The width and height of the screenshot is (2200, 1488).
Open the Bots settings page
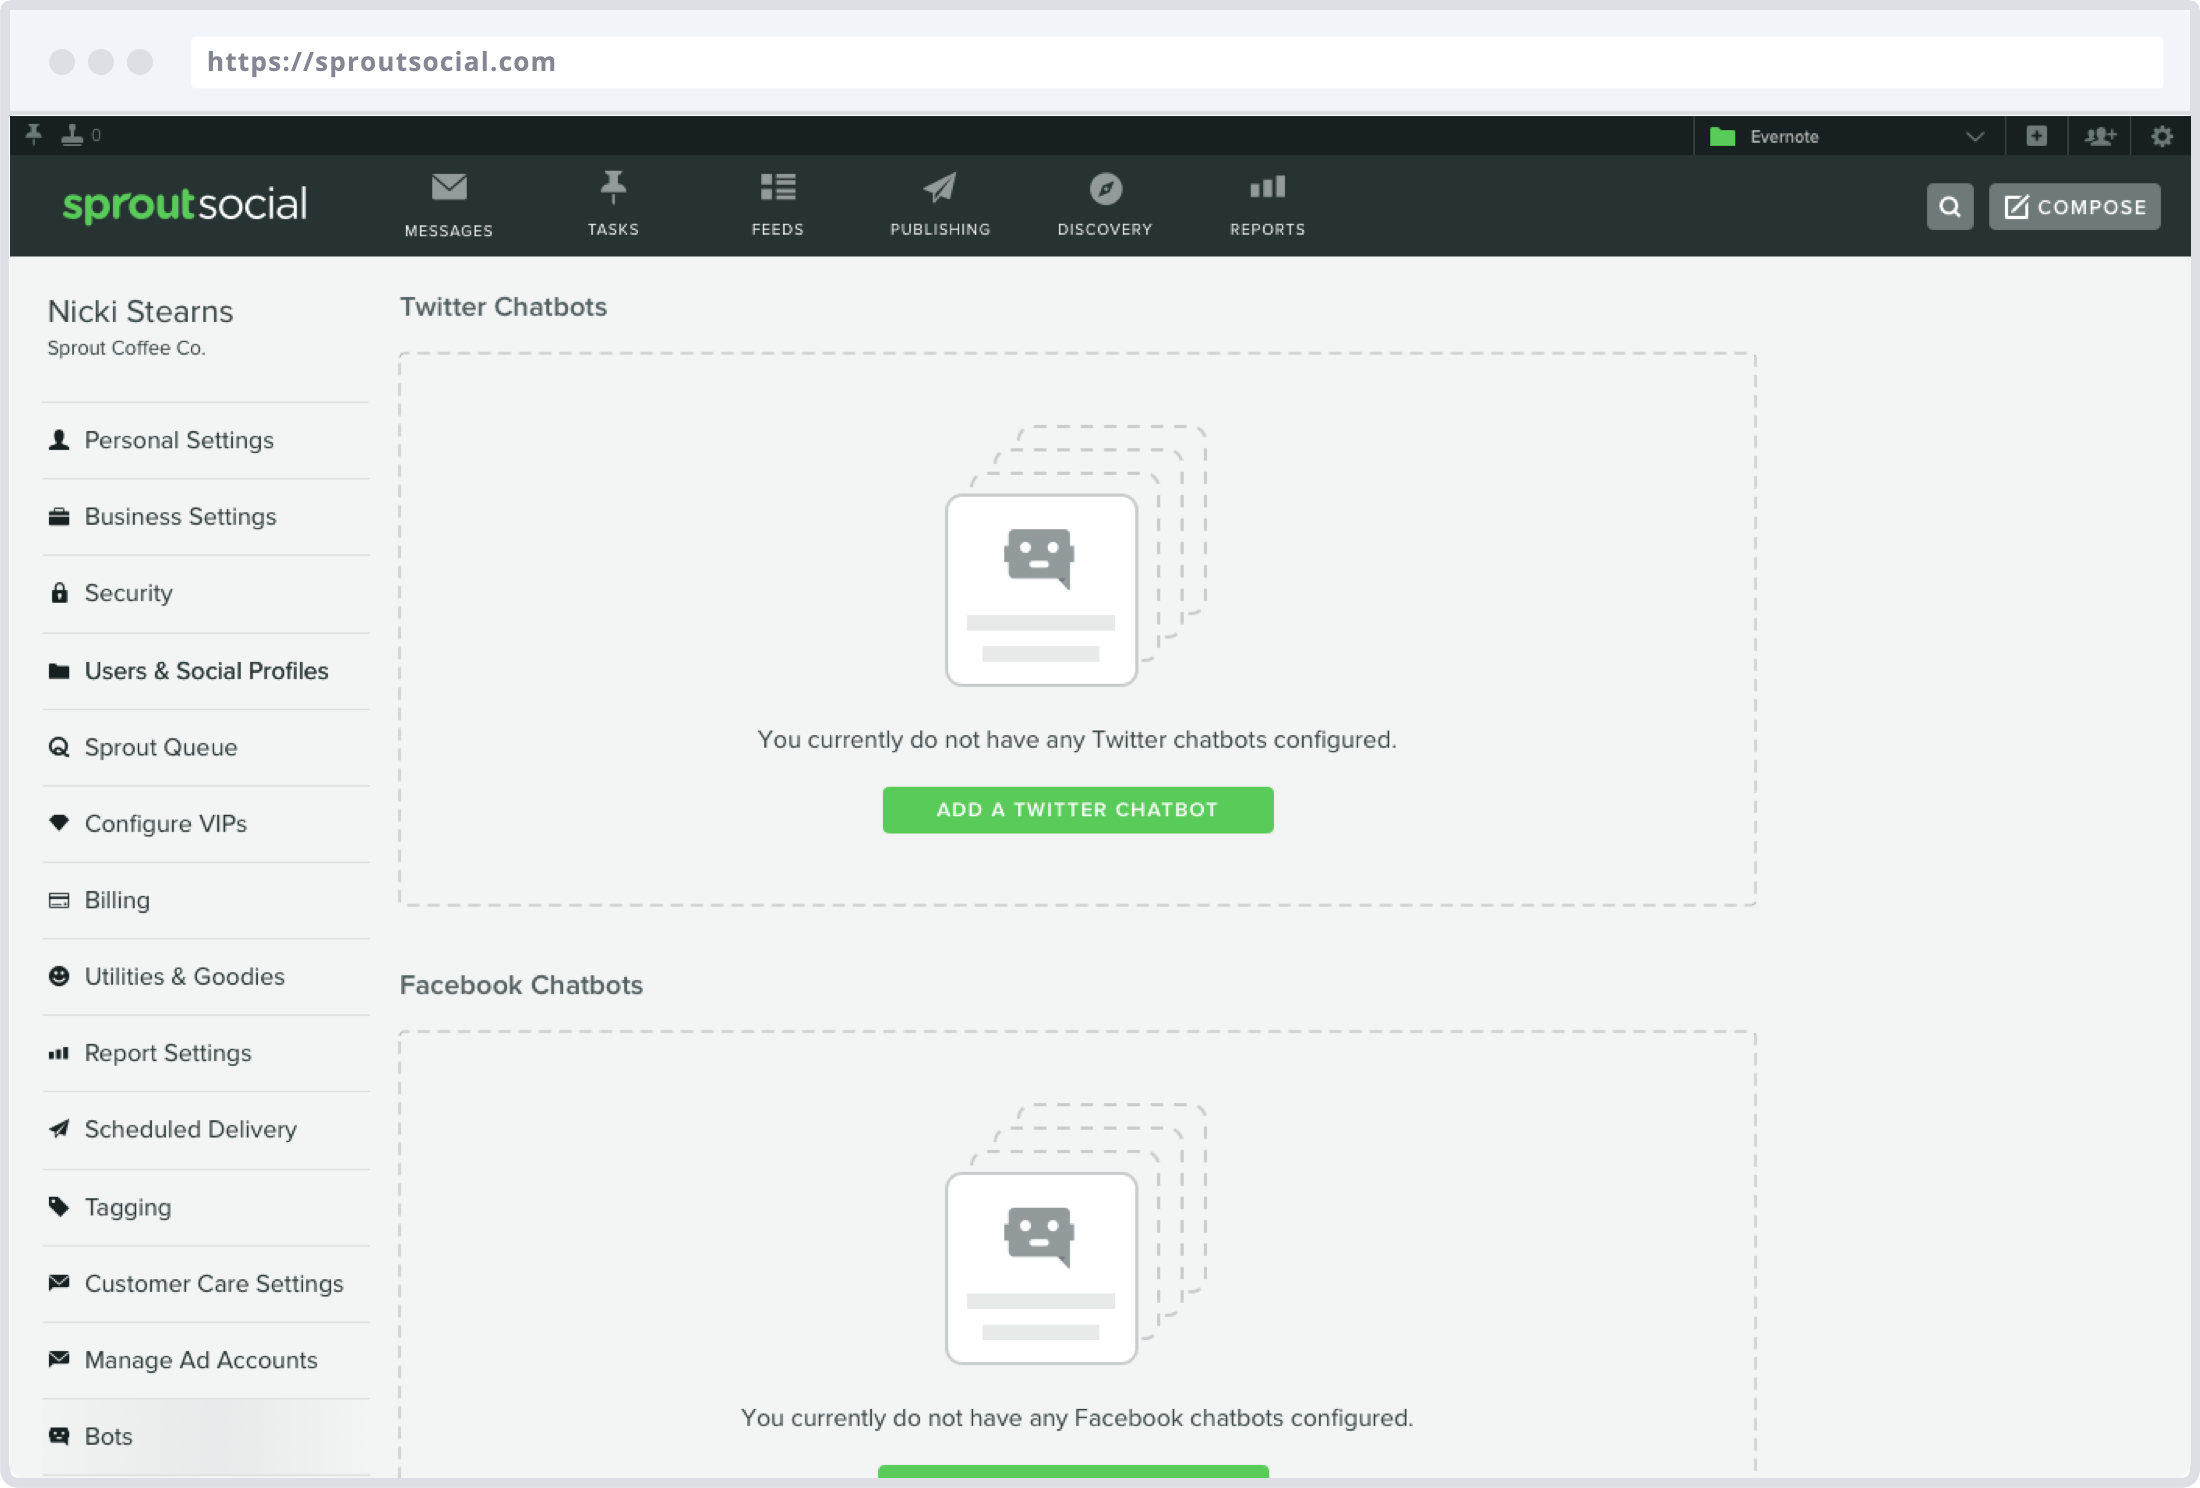[x=206, y=1437]
